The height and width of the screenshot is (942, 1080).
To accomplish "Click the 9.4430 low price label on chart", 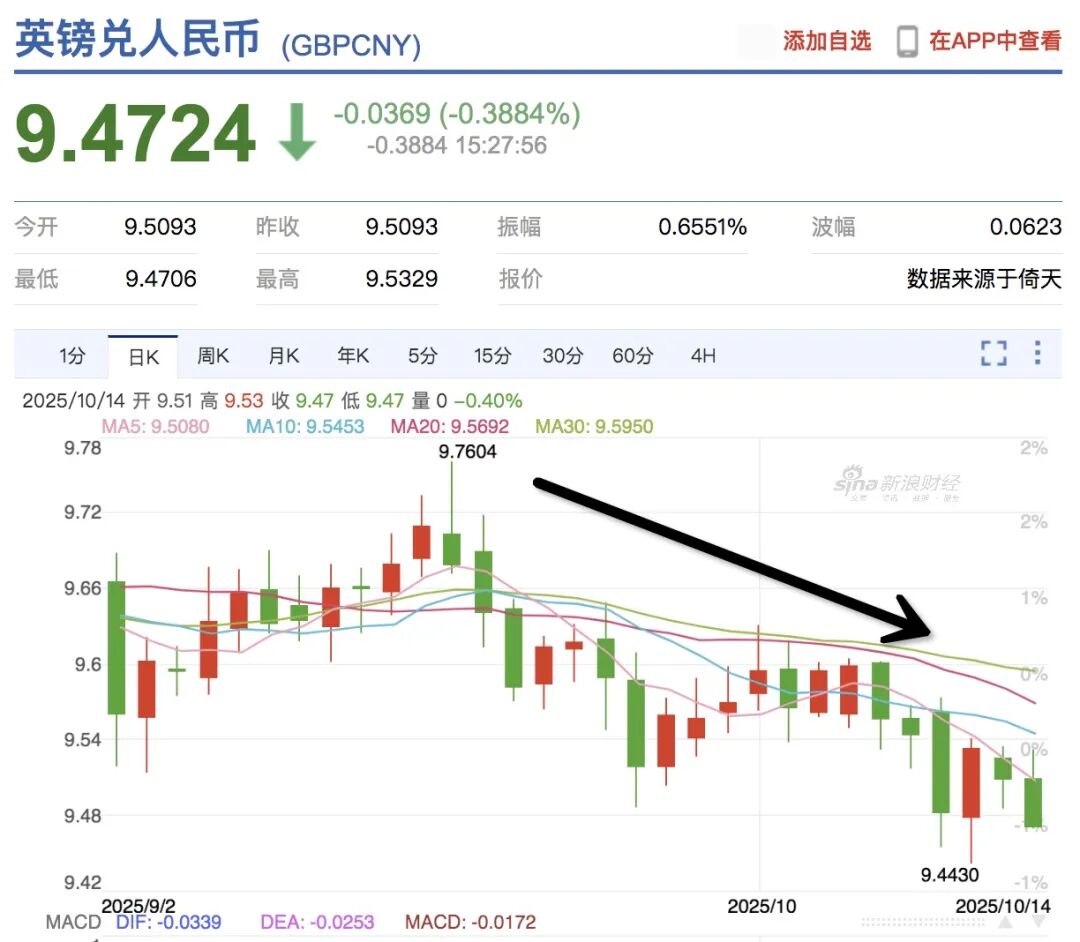I will pyautogui.click(x=950, y=875).
